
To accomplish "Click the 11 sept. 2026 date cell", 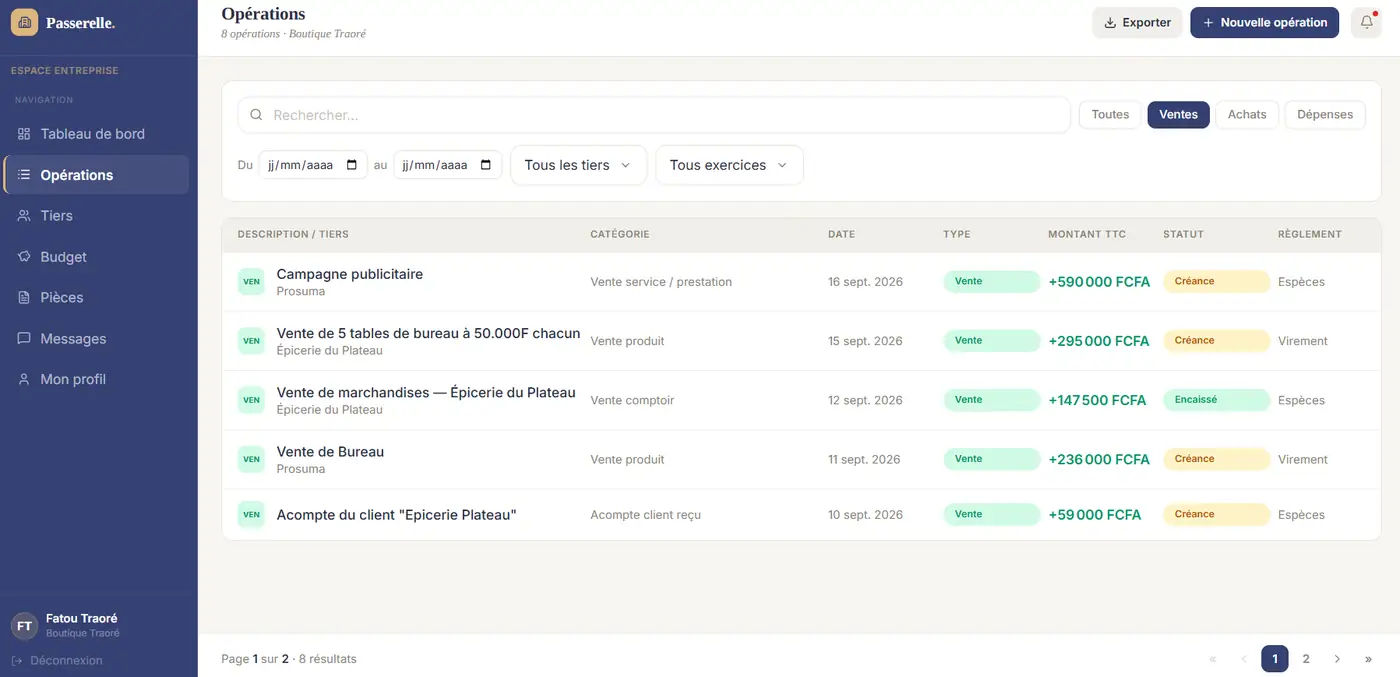I will pyautogui.click(x=864, y=460).
